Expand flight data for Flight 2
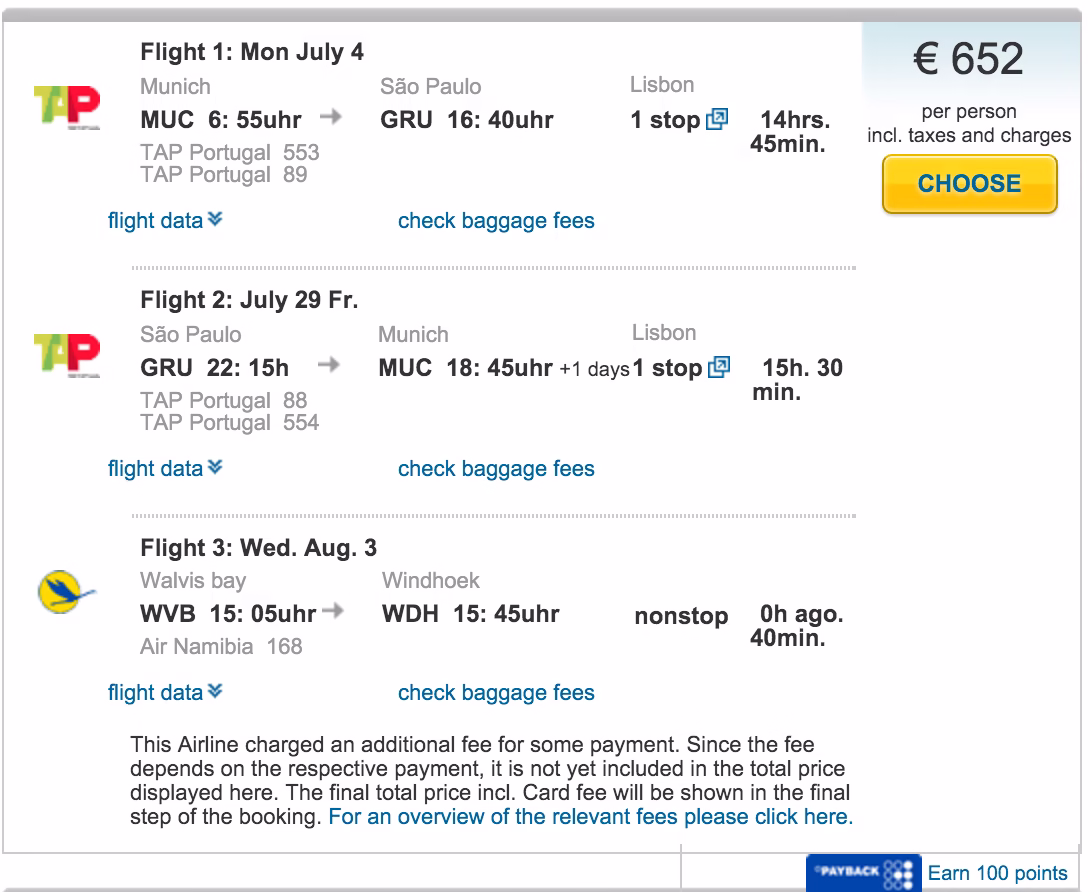The height and width of the screenshot is (892, 1090). [x=165, y=469]
